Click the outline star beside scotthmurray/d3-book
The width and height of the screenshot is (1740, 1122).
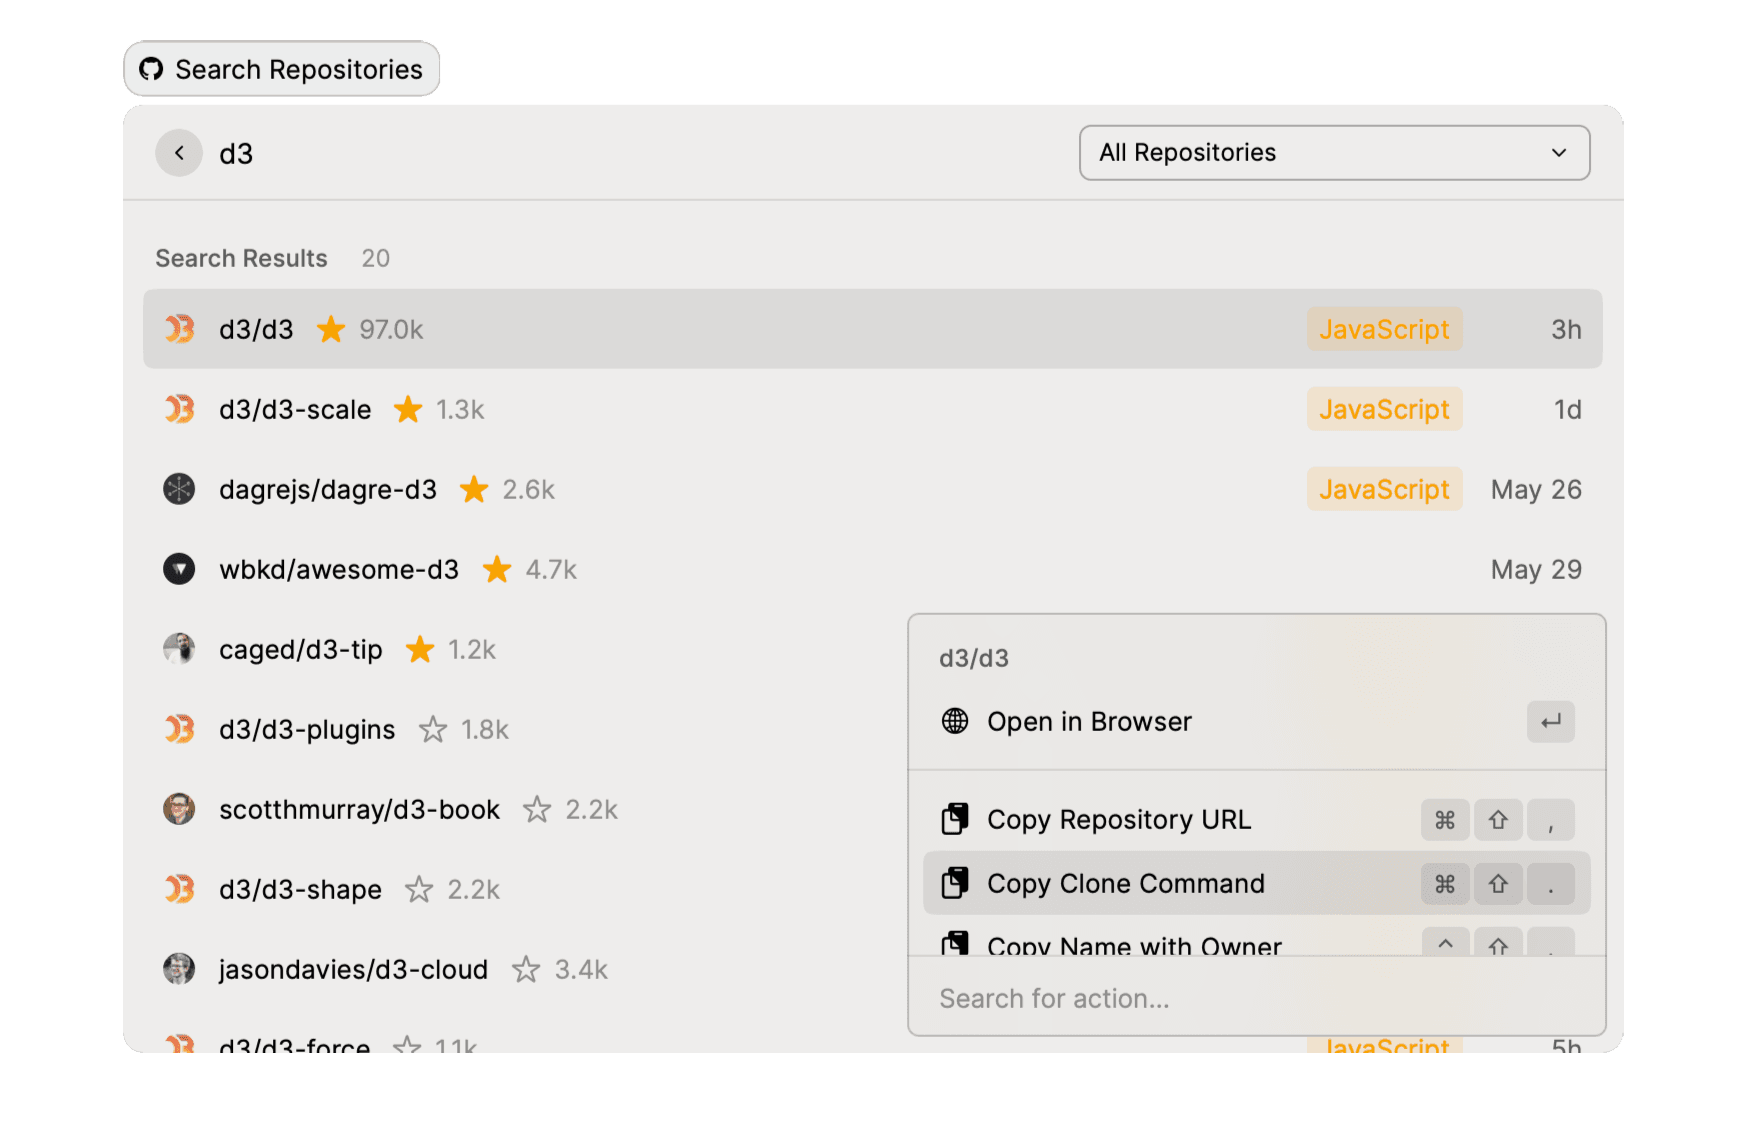point(537,809)
